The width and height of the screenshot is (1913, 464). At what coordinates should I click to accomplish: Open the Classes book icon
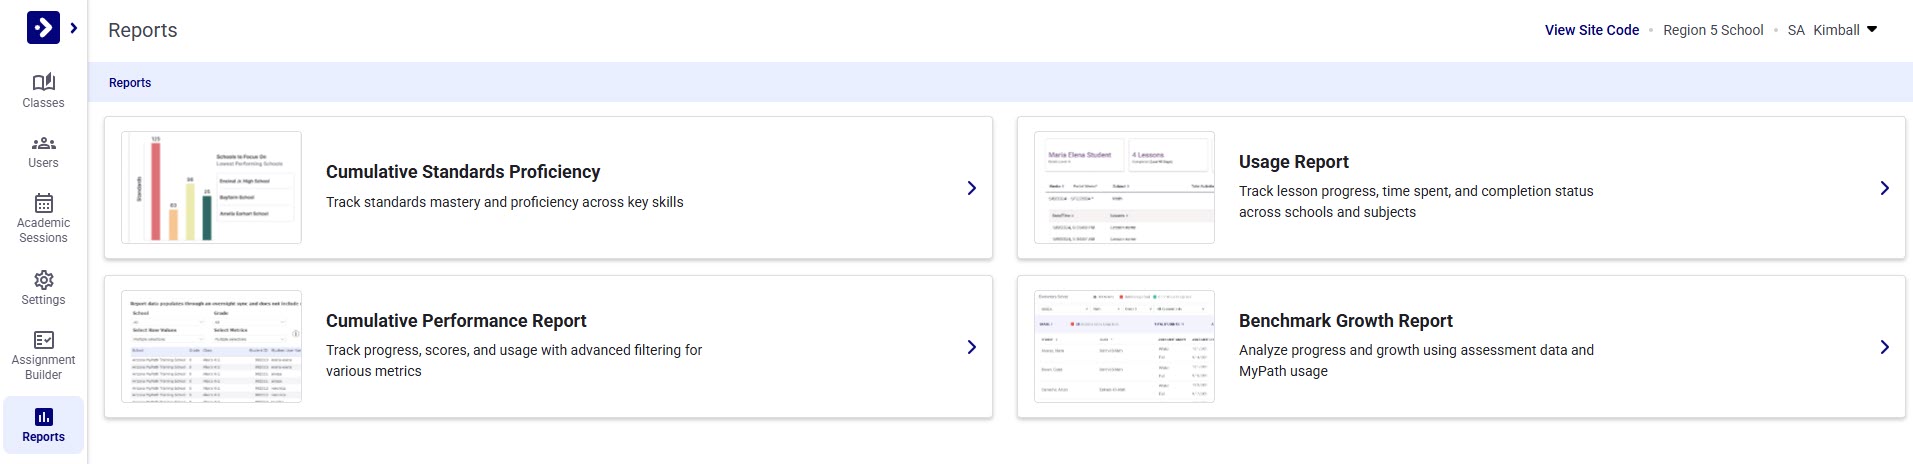(43, 82)
